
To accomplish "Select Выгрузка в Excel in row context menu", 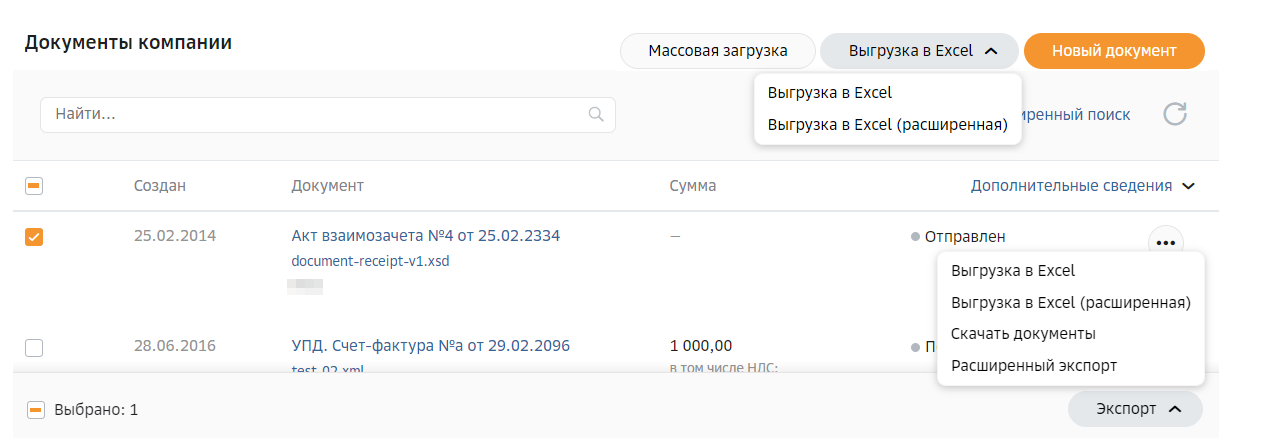I will [1013, 270].
